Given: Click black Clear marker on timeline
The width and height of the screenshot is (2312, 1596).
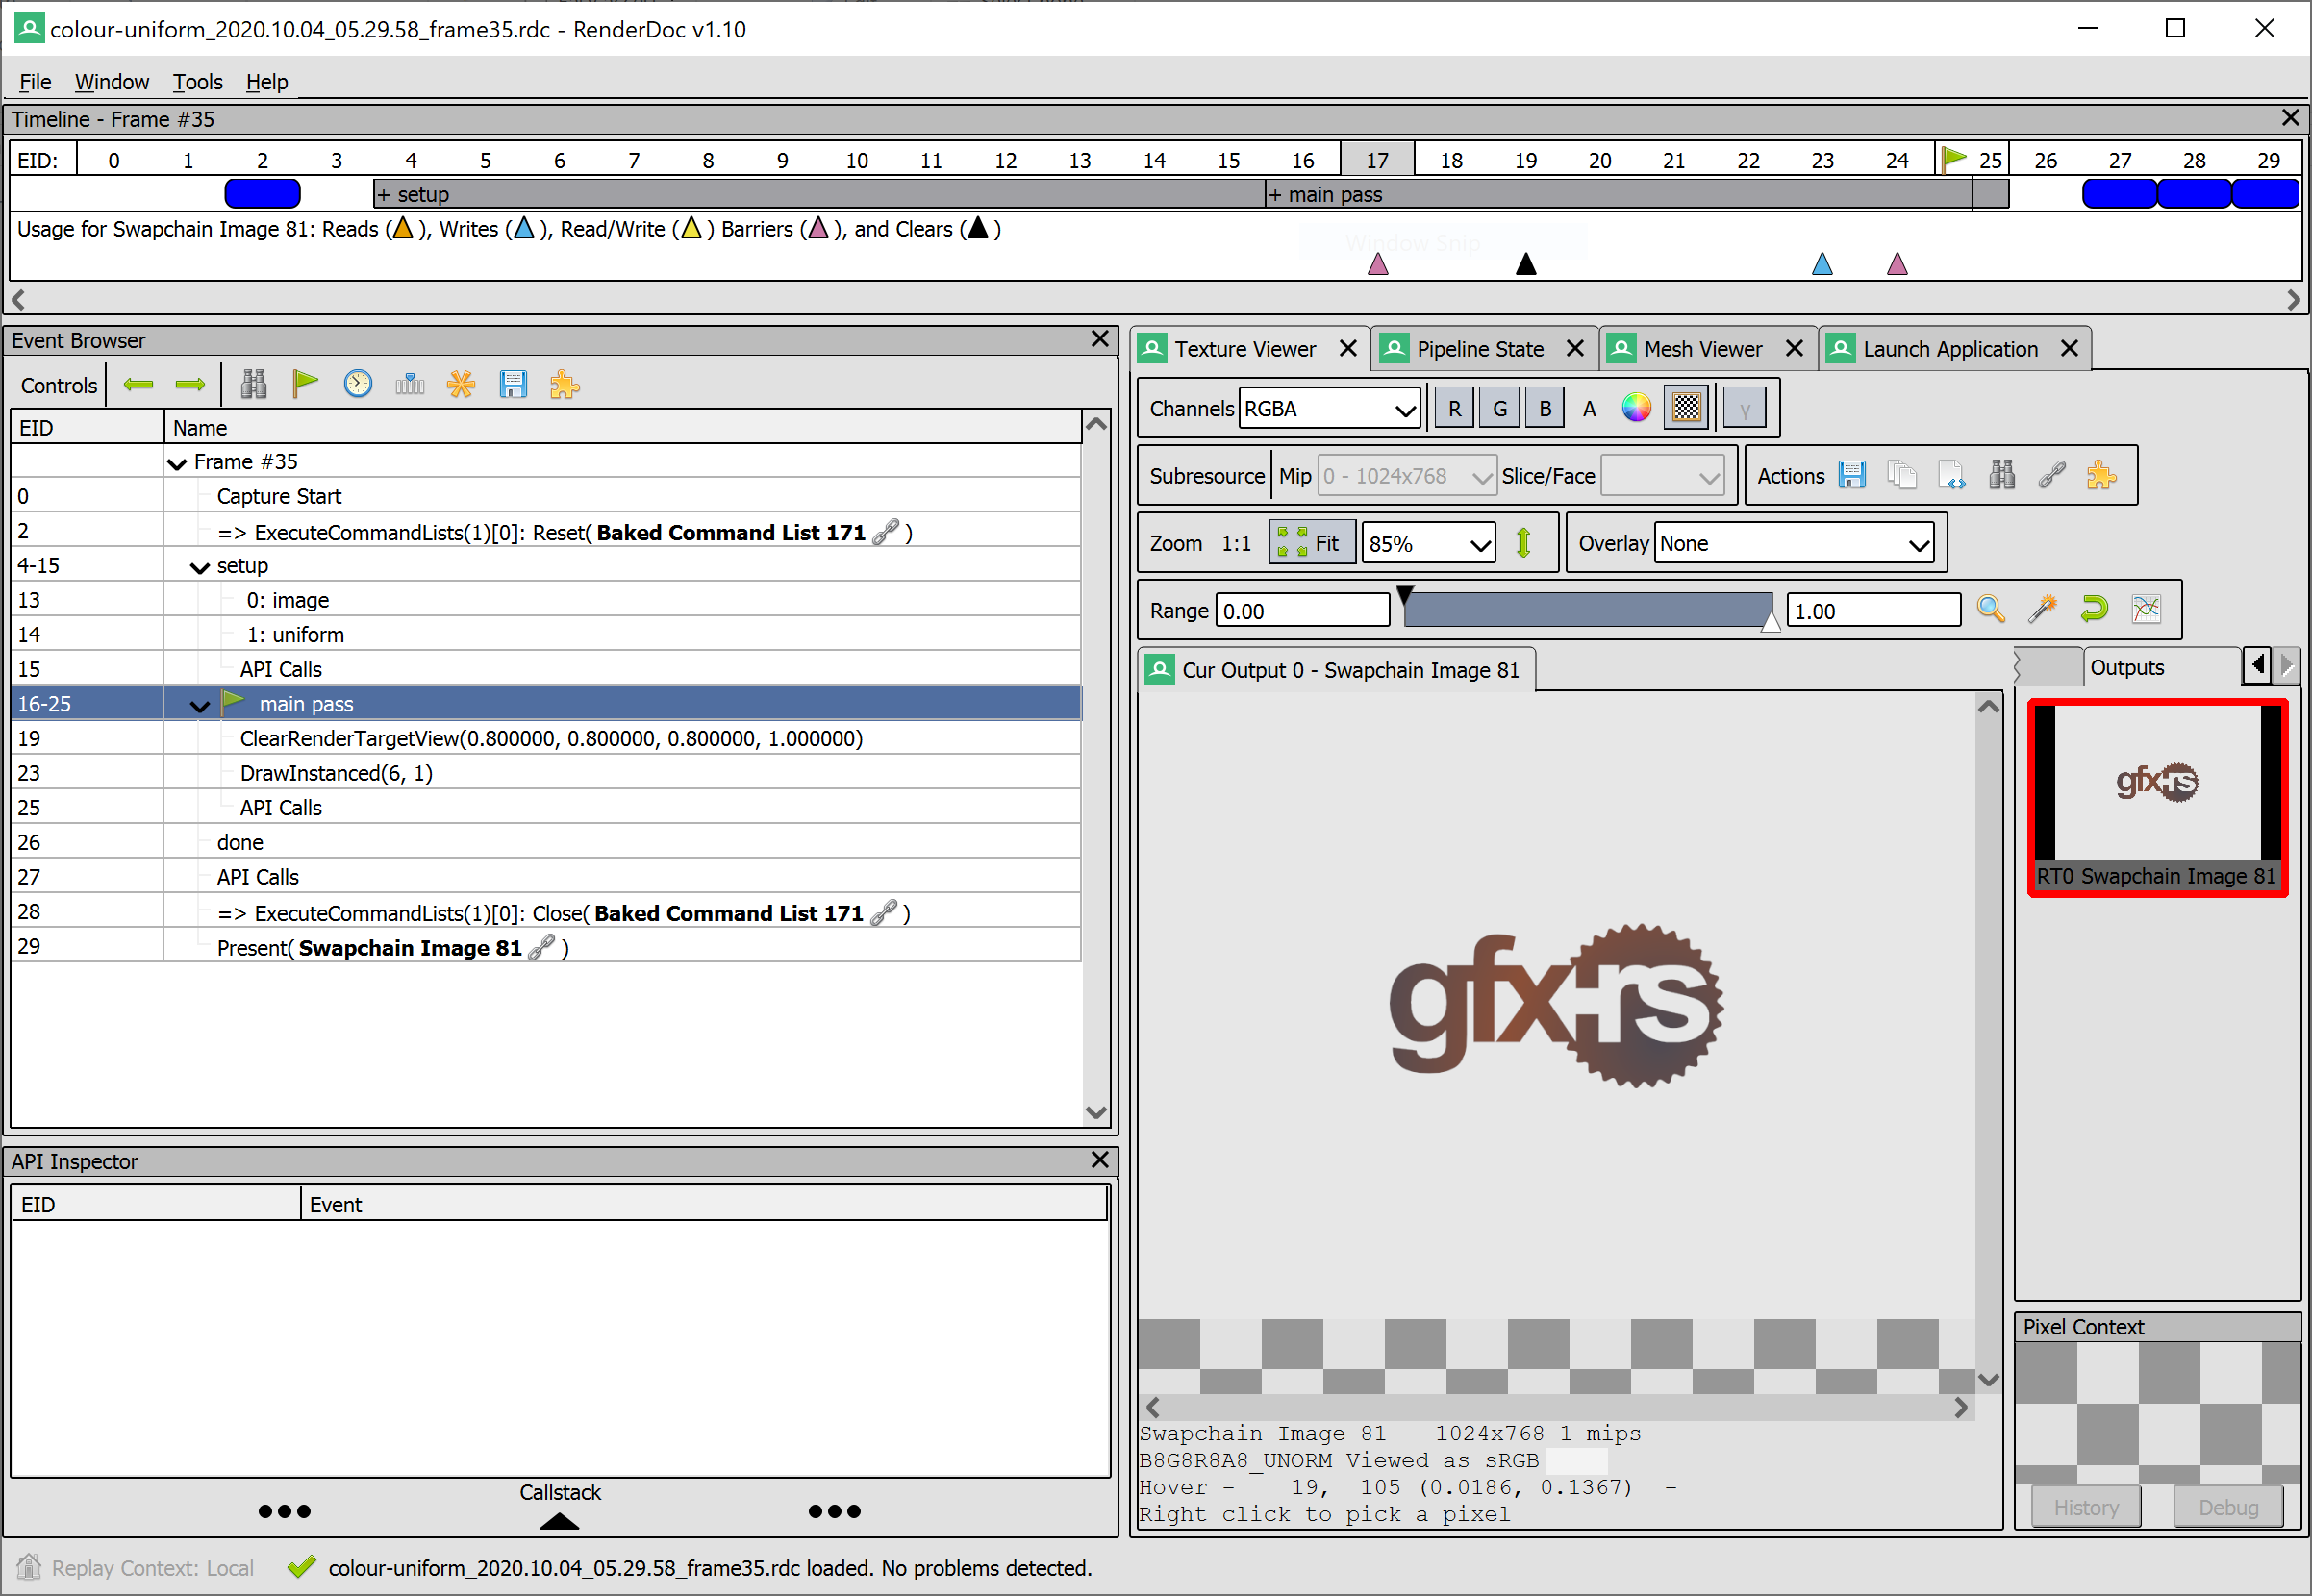Looking at the screenshot, I should [1526, 263].
